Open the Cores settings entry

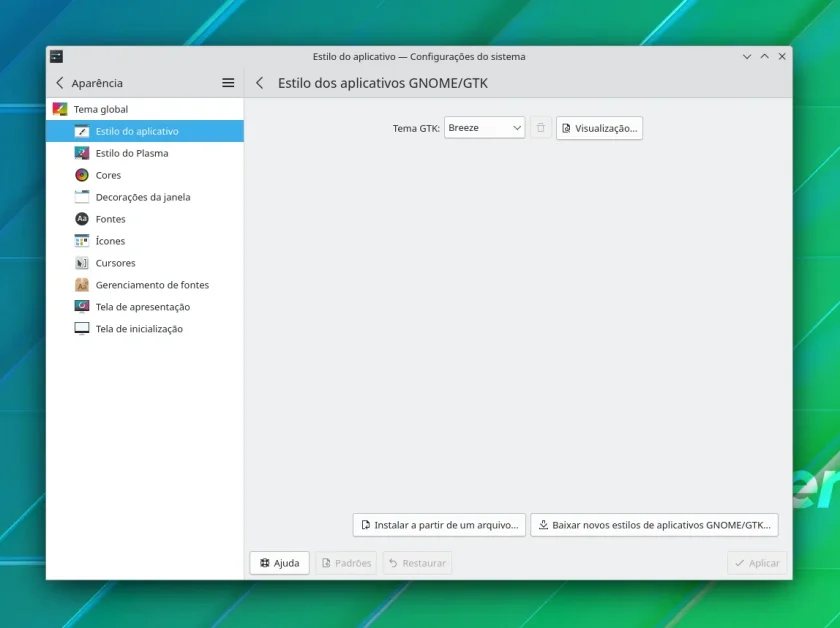click(145, 175)
